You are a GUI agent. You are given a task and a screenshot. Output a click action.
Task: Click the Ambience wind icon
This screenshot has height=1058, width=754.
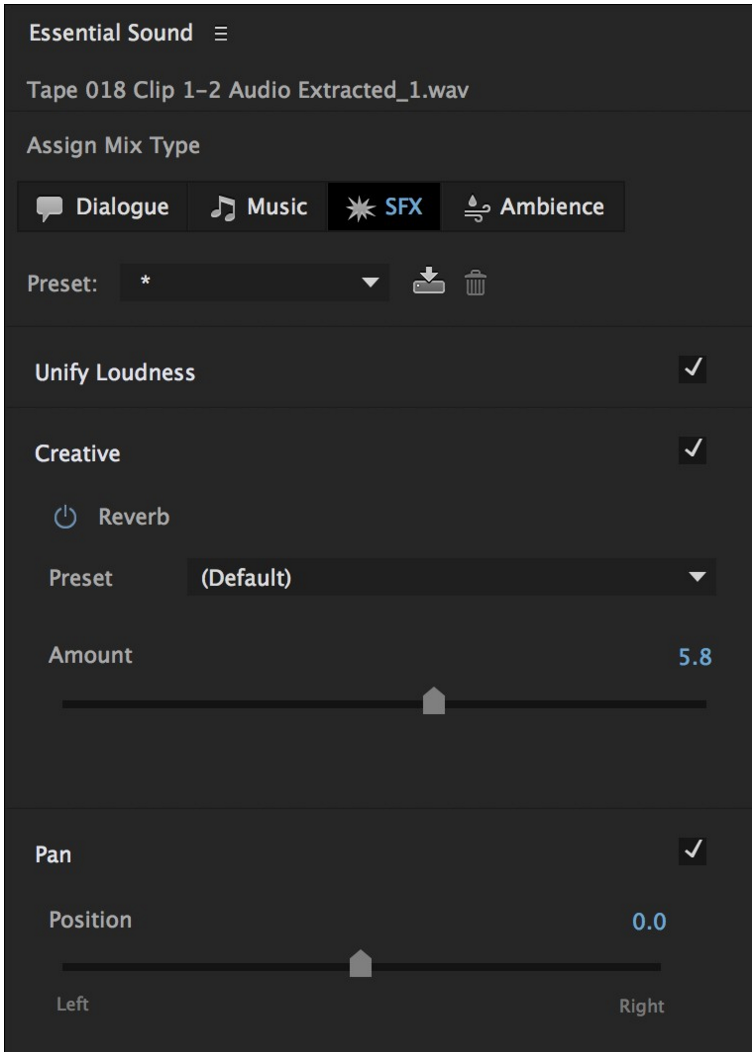(475, 207)
